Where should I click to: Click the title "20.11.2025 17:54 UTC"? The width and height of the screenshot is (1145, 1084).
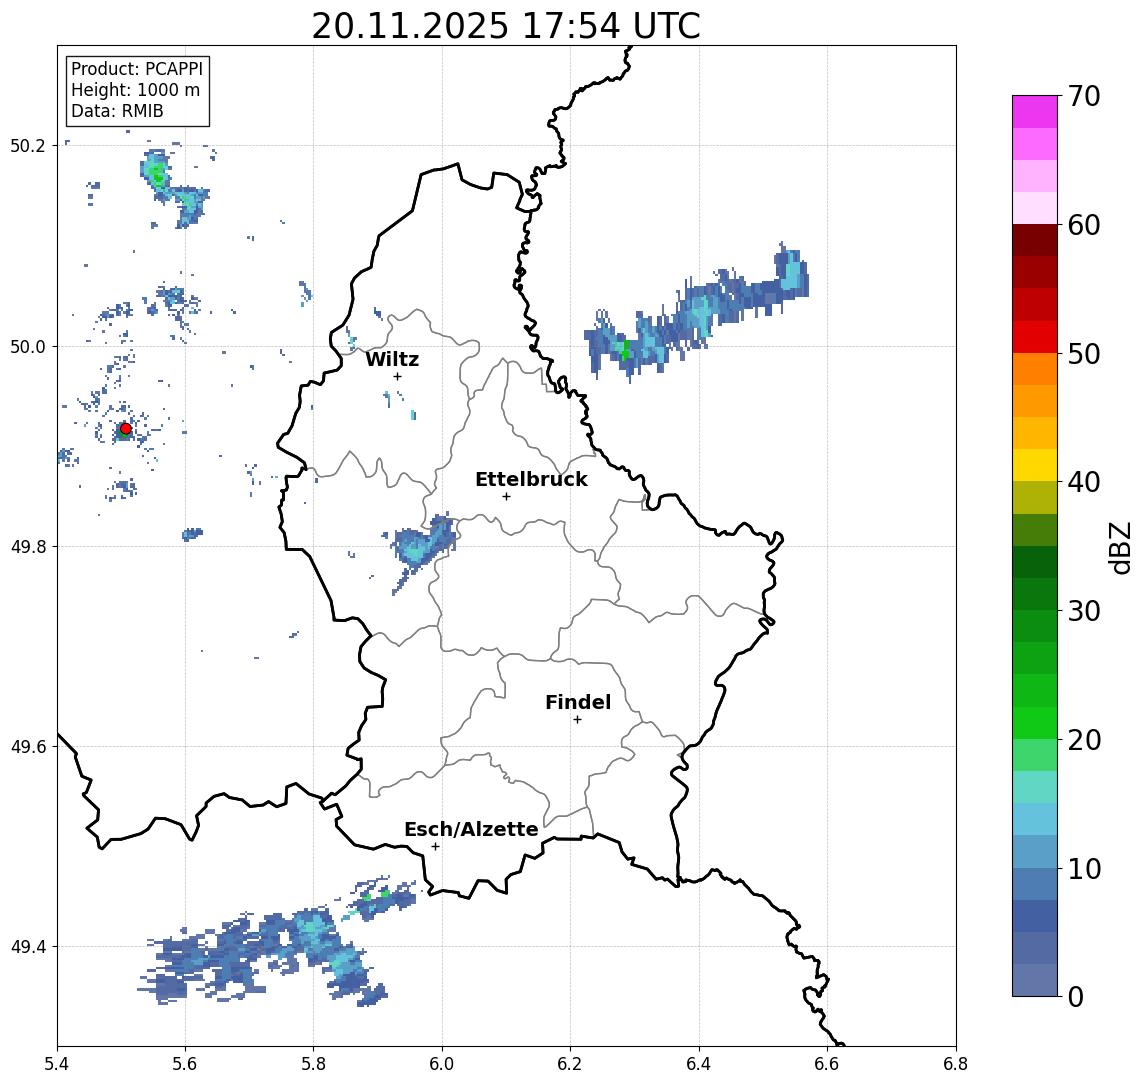[506, 26]
